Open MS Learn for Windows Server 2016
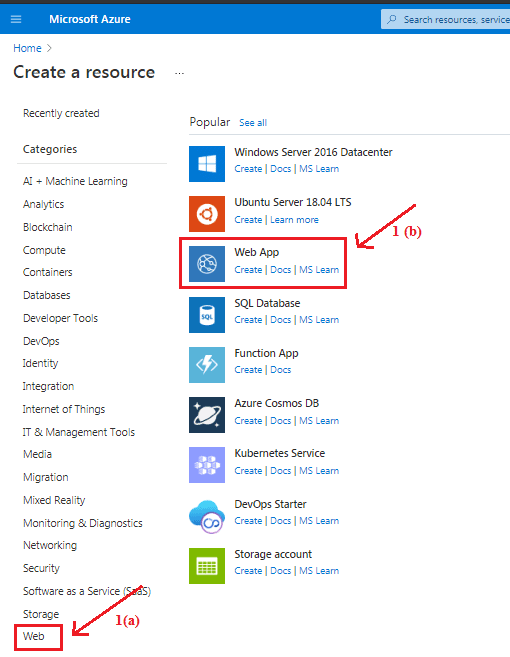 pos(319,169)
